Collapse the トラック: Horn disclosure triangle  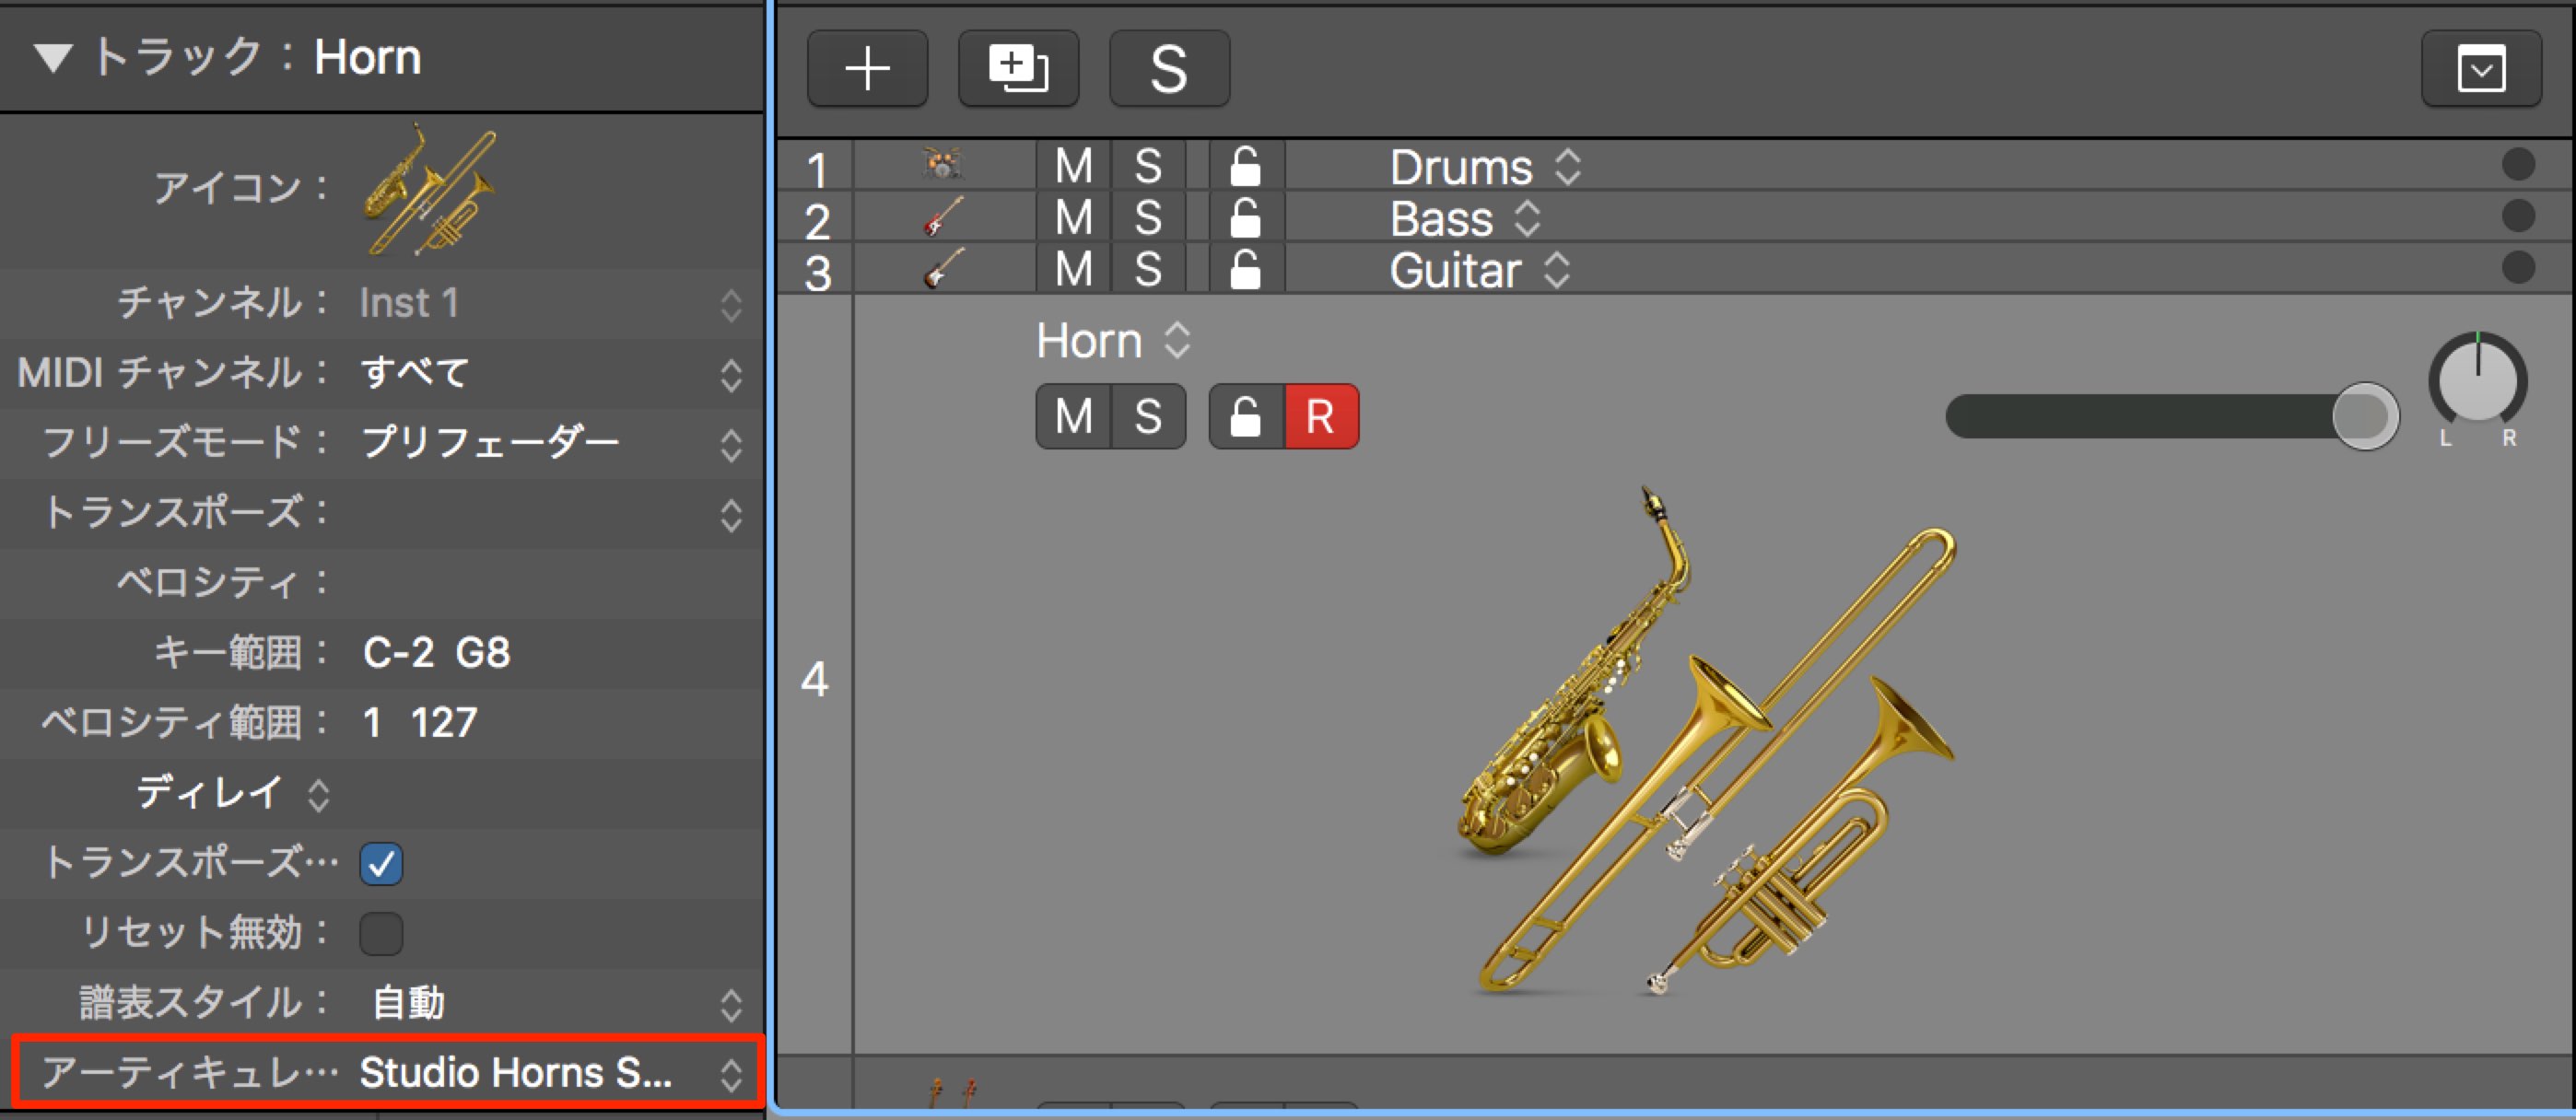pos(52,58)
